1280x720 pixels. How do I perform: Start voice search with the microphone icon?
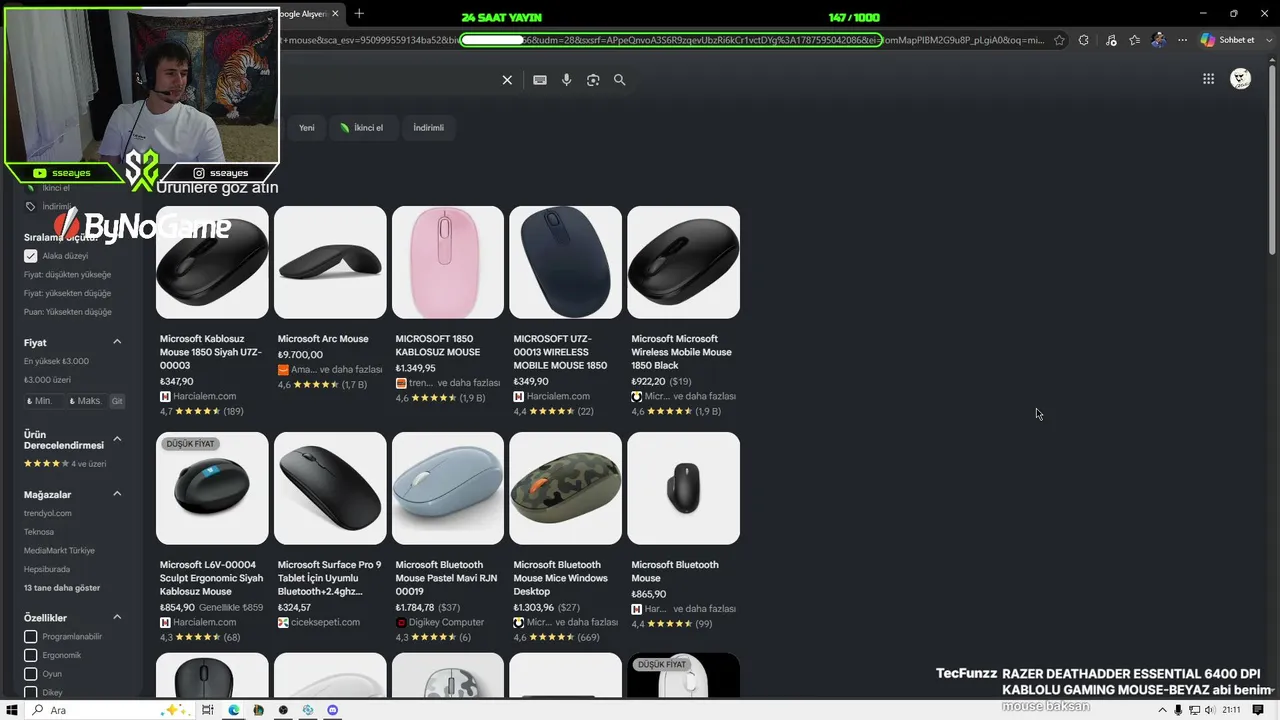(x=566, y=80)
